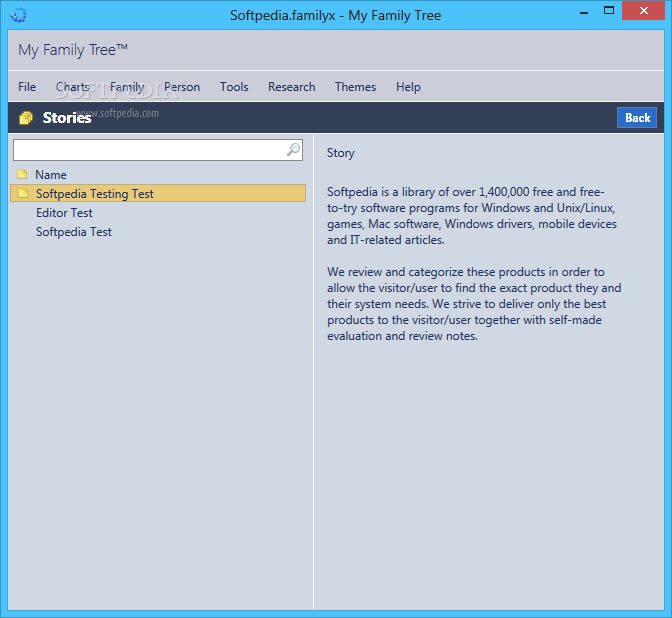Click the Story heading label
Image resolution: width=672 pixels, height=618 pixels.
pyautogui.click(x=341, y=153)
